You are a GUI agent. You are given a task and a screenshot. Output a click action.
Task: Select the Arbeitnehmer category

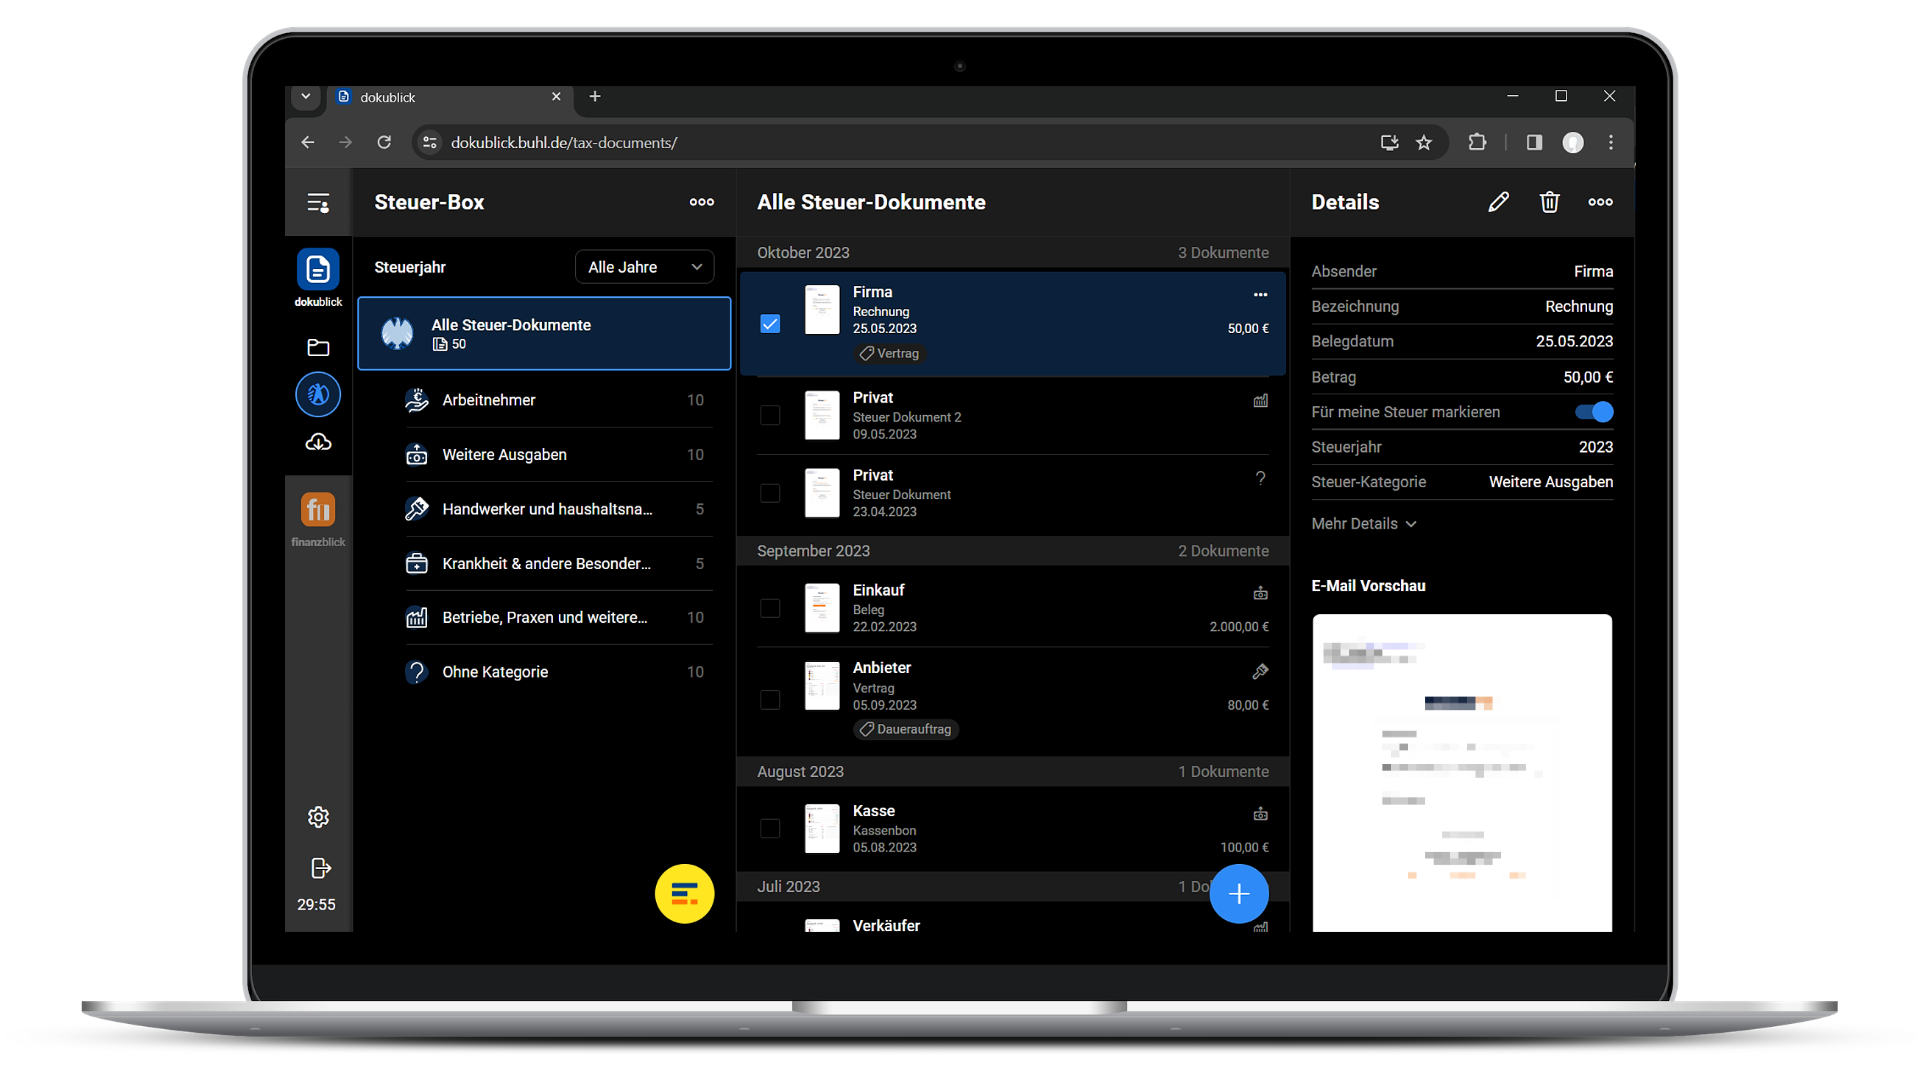(x=489, y=400)
